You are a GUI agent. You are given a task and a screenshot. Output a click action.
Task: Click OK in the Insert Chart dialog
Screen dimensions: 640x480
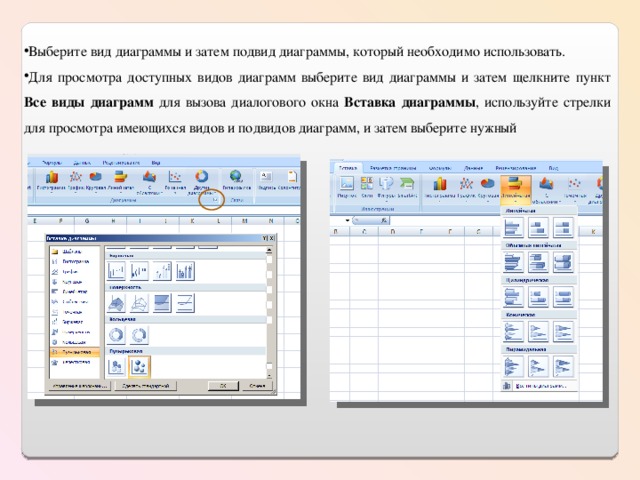[223, 386]
